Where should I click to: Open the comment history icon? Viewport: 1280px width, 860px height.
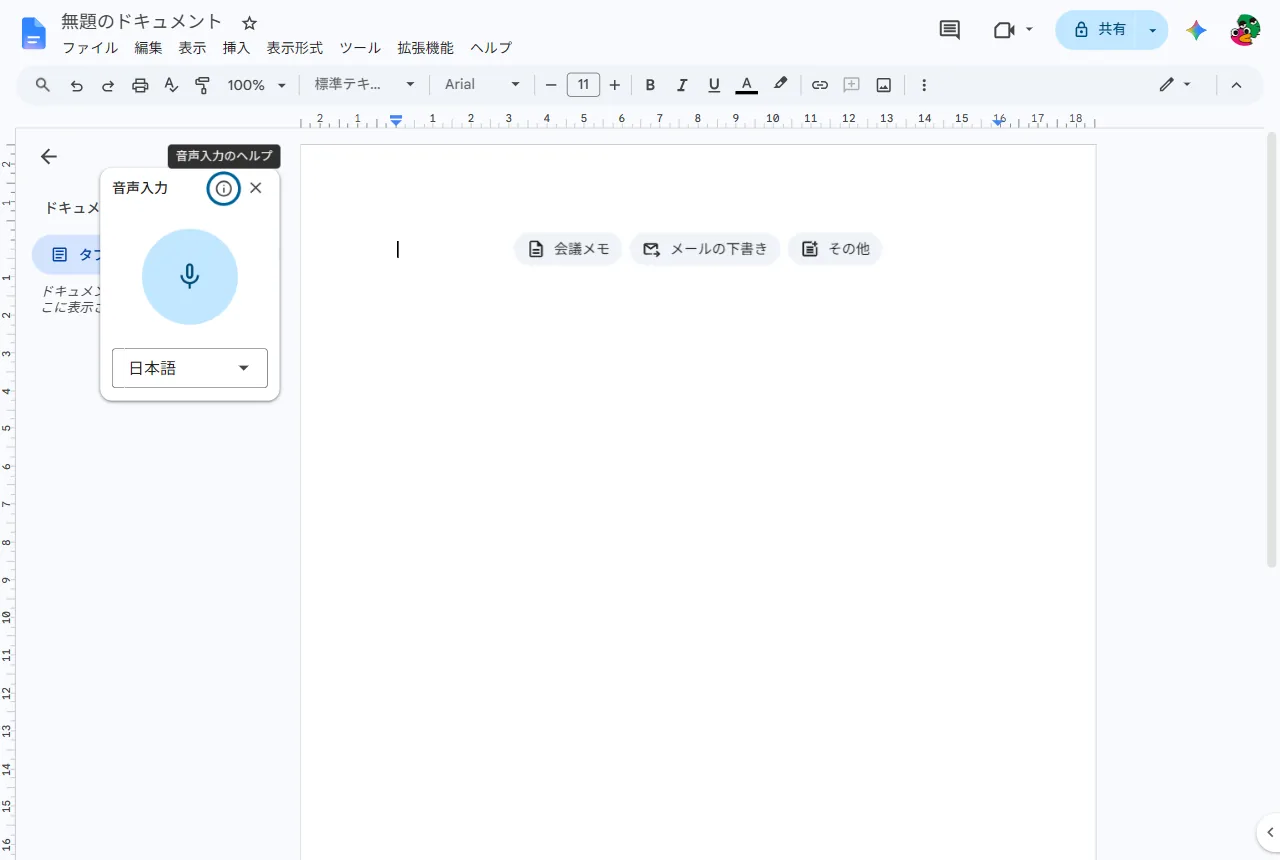click(950, 30)
